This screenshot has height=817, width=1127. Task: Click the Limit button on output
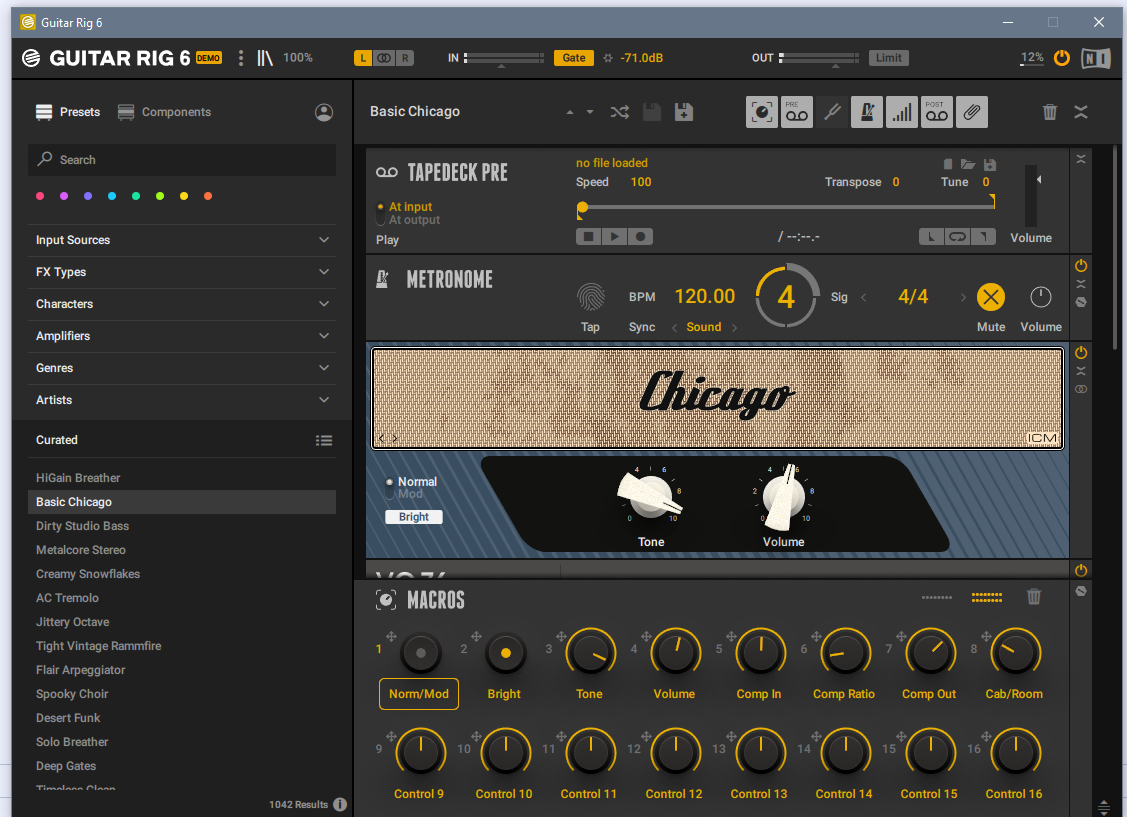(888, 58)
